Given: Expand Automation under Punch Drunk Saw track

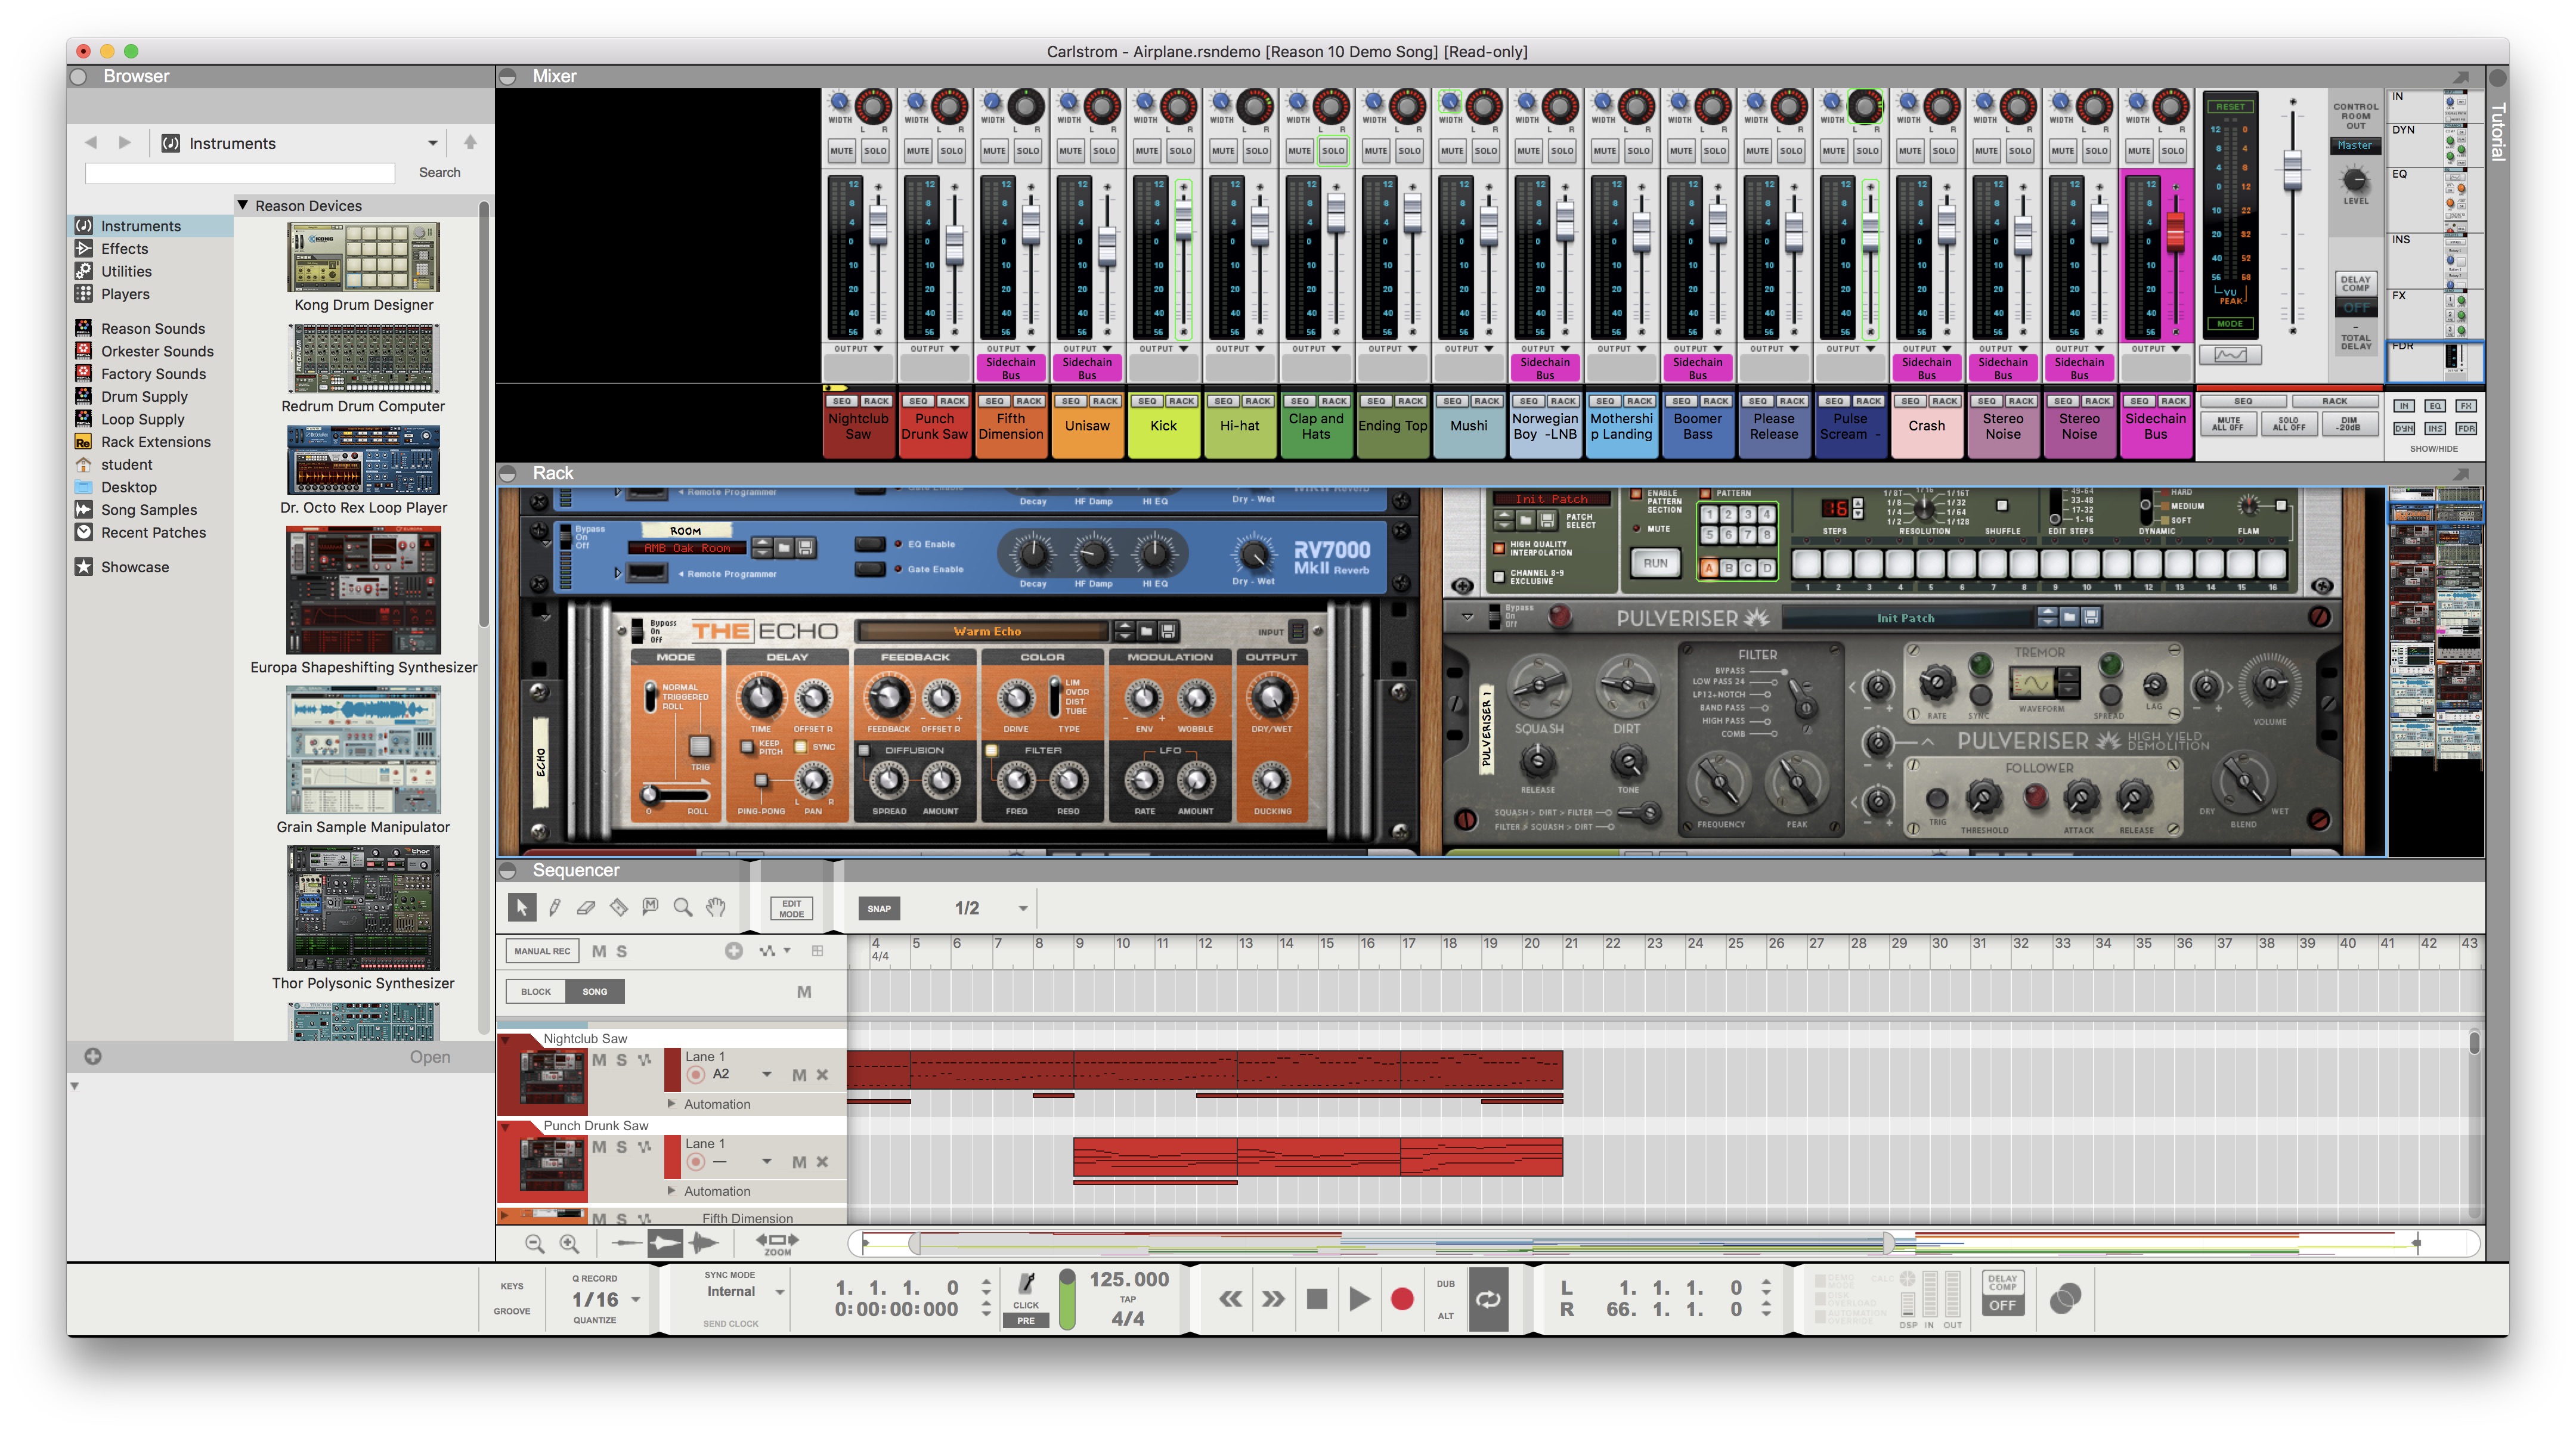Looking at the screenshot, I should pos(672,1190).
